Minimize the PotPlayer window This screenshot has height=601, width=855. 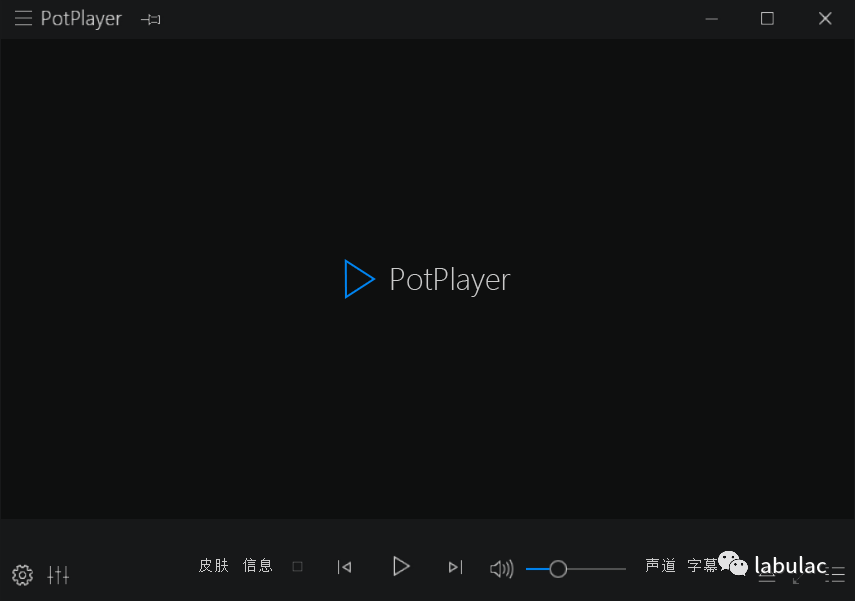tap(712, 19)
